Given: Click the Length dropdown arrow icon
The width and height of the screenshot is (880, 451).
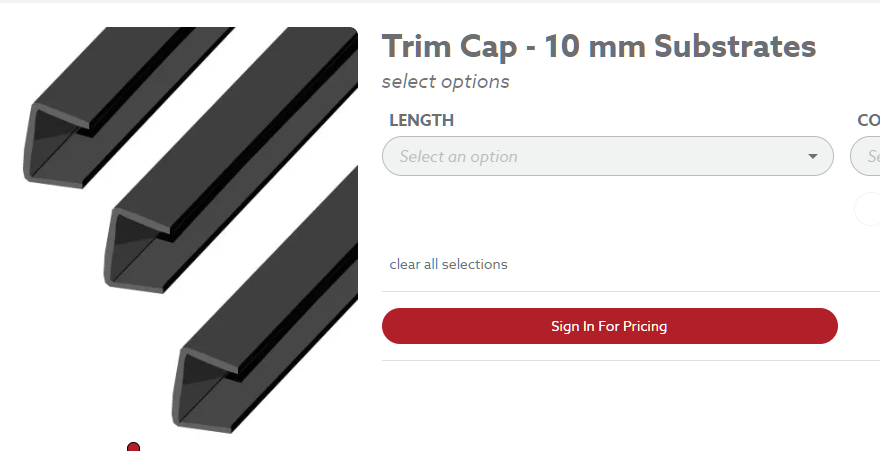Looking at the screenshot, I should (813, 157).
